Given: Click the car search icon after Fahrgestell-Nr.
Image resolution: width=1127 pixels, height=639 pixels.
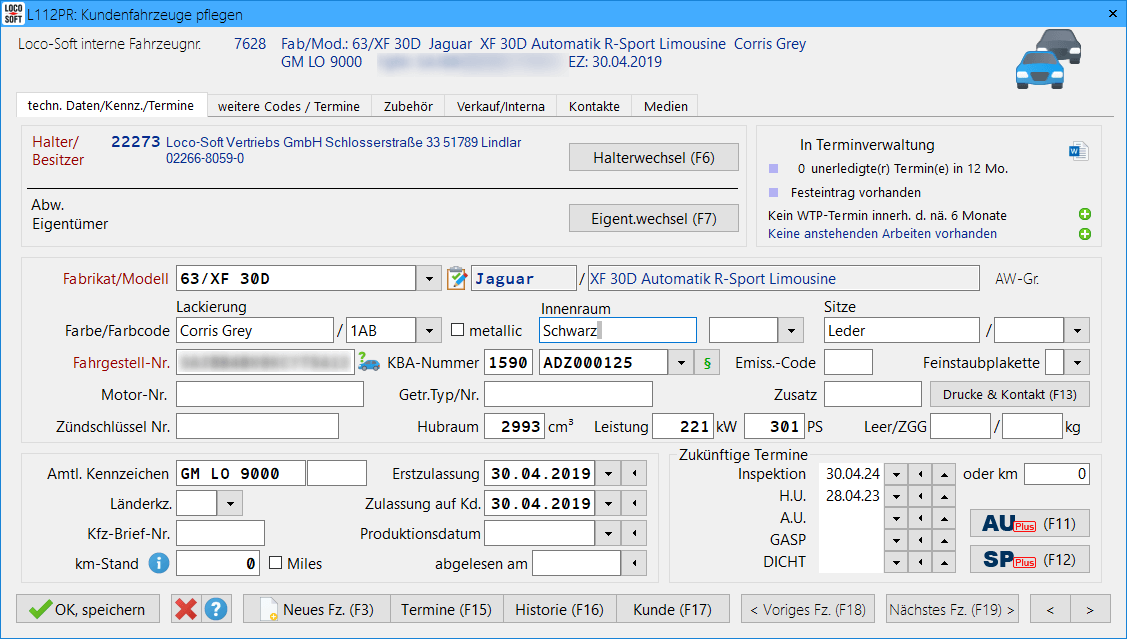Looking at the screenshot, I should click(x=369, y=363).
